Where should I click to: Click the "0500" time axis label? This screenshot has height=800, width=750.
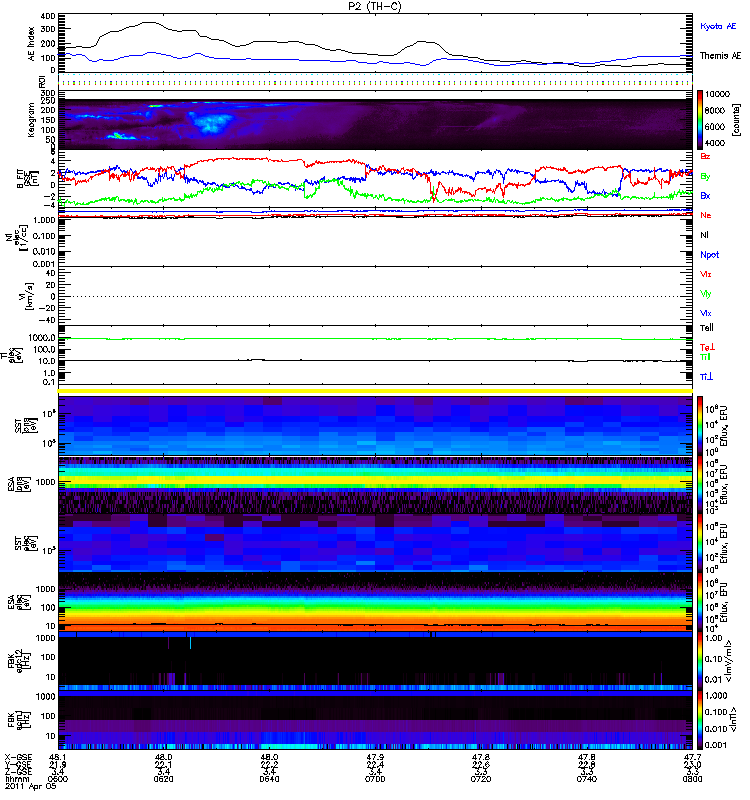pos(57,779)
